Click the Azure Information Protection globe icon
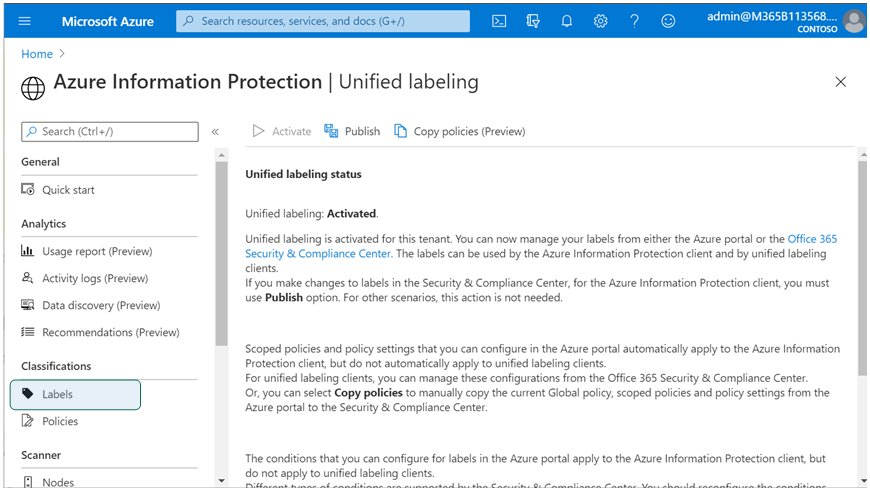870x491 pixels. tap(33, 88)
